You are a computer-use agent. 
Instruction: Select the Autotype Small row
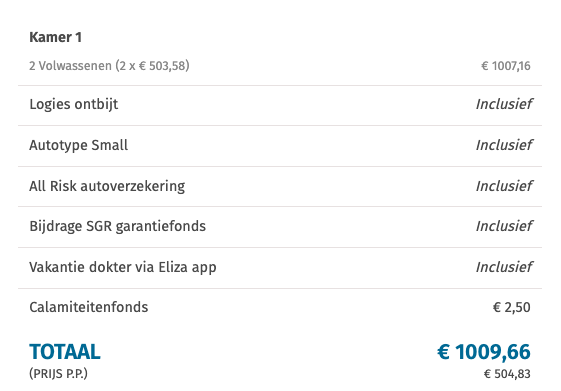coord(280,146)
